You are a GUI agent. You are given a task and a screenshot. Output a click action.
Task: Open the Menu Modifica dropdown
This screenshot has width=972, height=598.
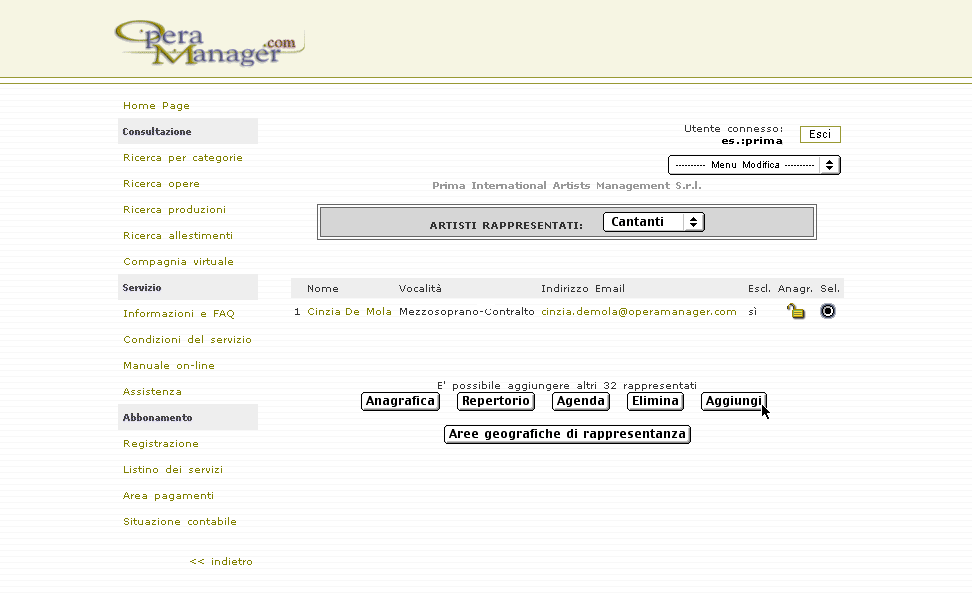(753, 165)
